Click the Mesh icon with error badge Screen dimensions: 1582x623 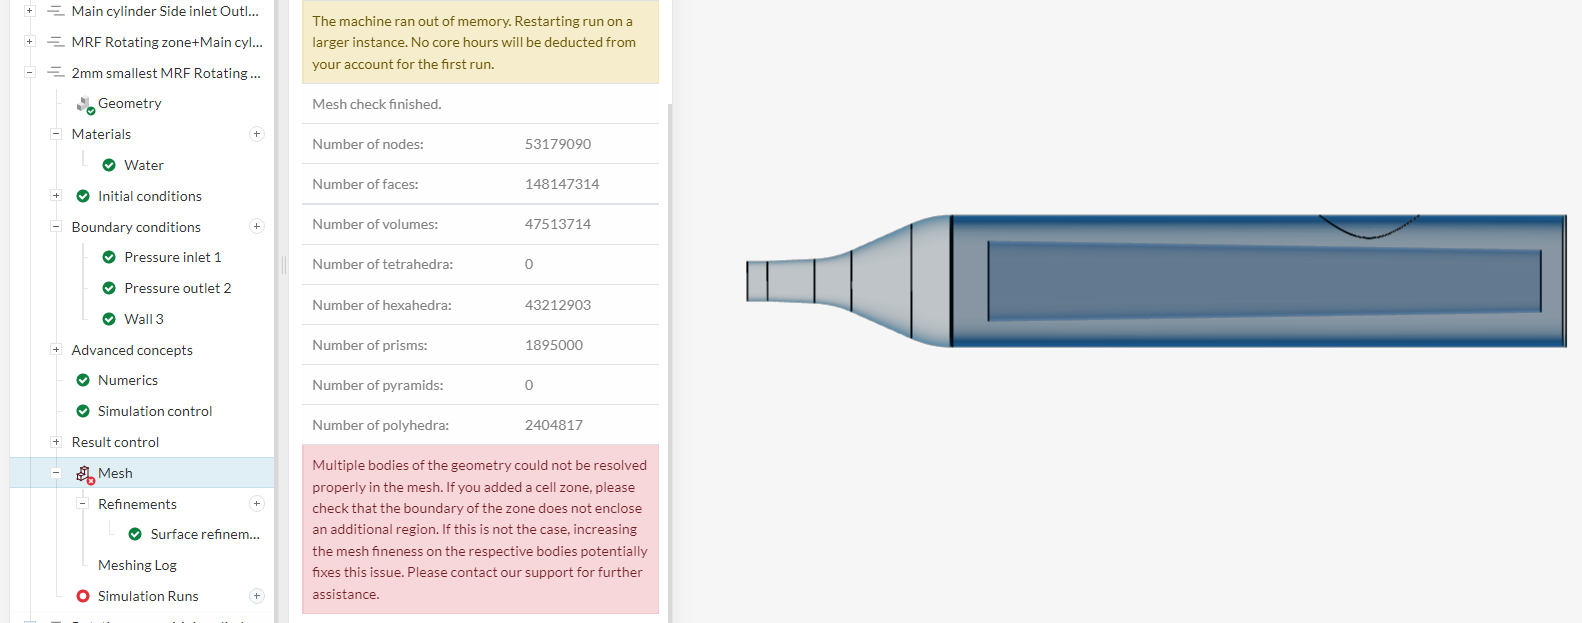tap(85, 474)
